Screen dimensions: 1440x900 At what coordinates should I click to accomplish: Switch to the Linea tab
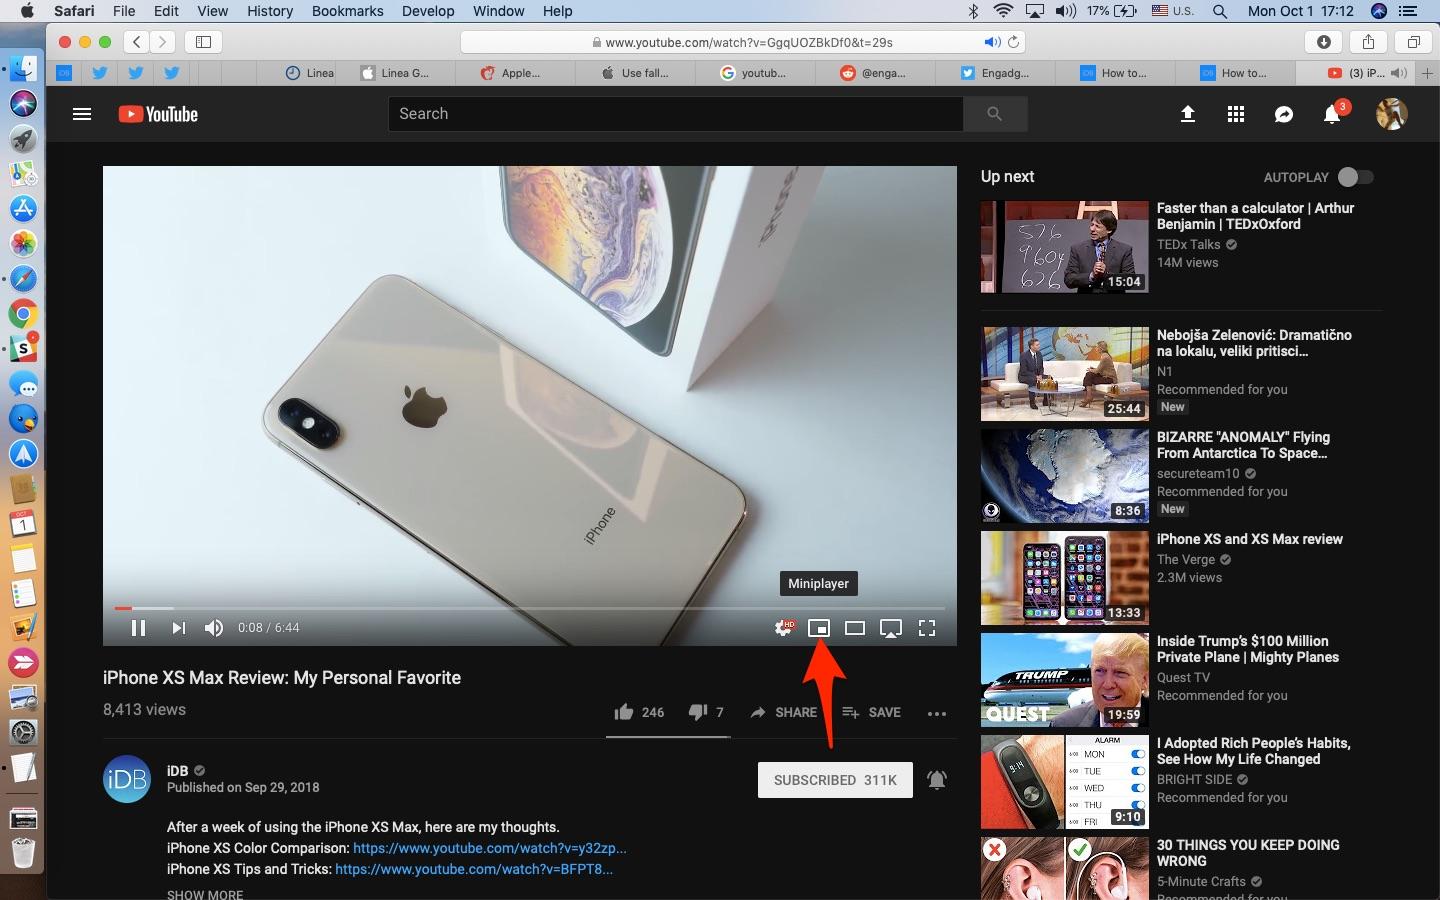[x=310, y=73]
